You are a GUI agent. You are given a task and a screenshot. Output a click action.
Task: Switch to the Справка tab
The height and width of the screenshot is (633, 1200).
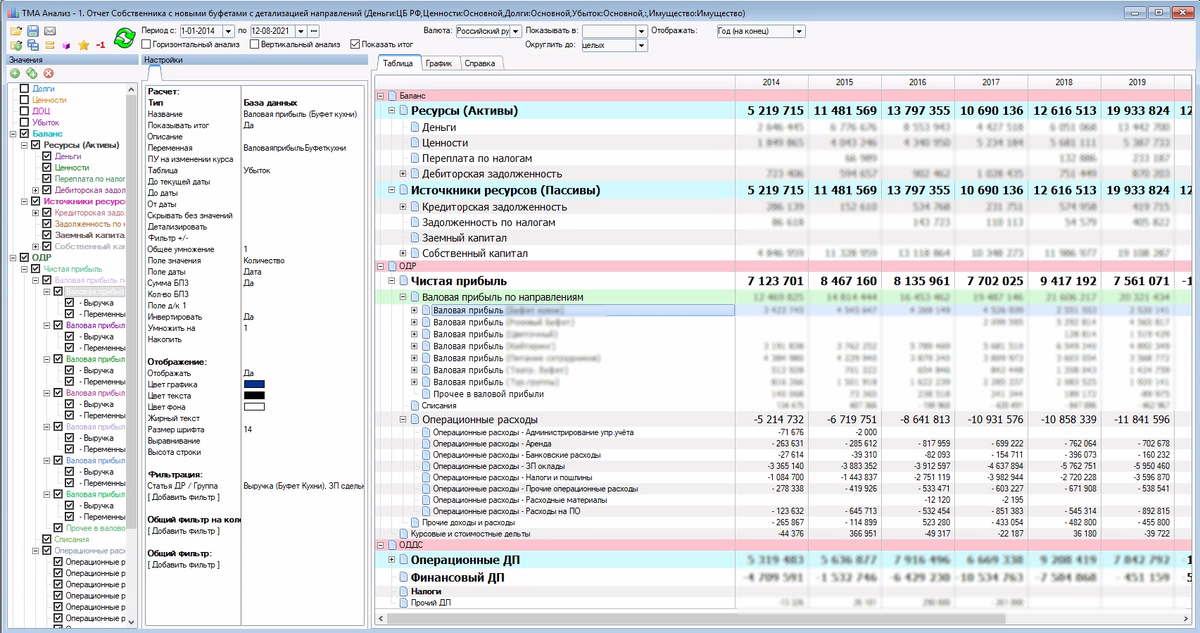480,63
